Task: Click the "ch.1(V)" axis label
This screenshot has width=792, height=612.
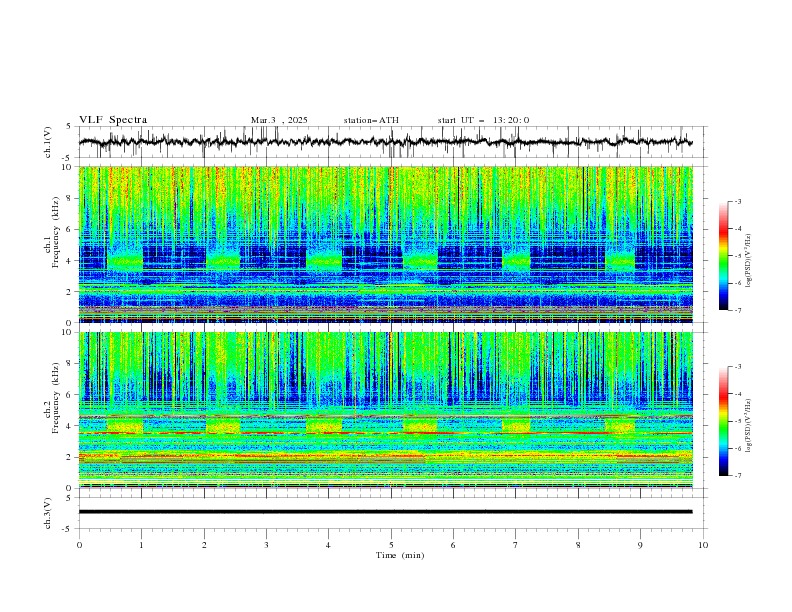Action: [48, 142]
